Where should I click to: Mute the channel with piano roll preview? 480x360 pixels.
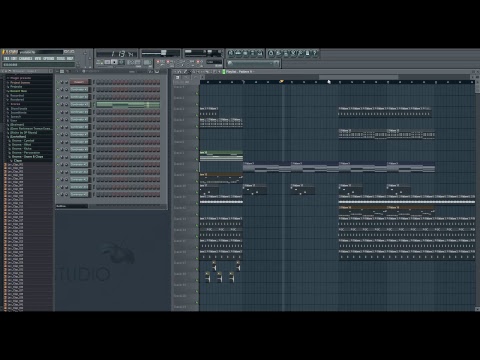[x=58, y=105]
